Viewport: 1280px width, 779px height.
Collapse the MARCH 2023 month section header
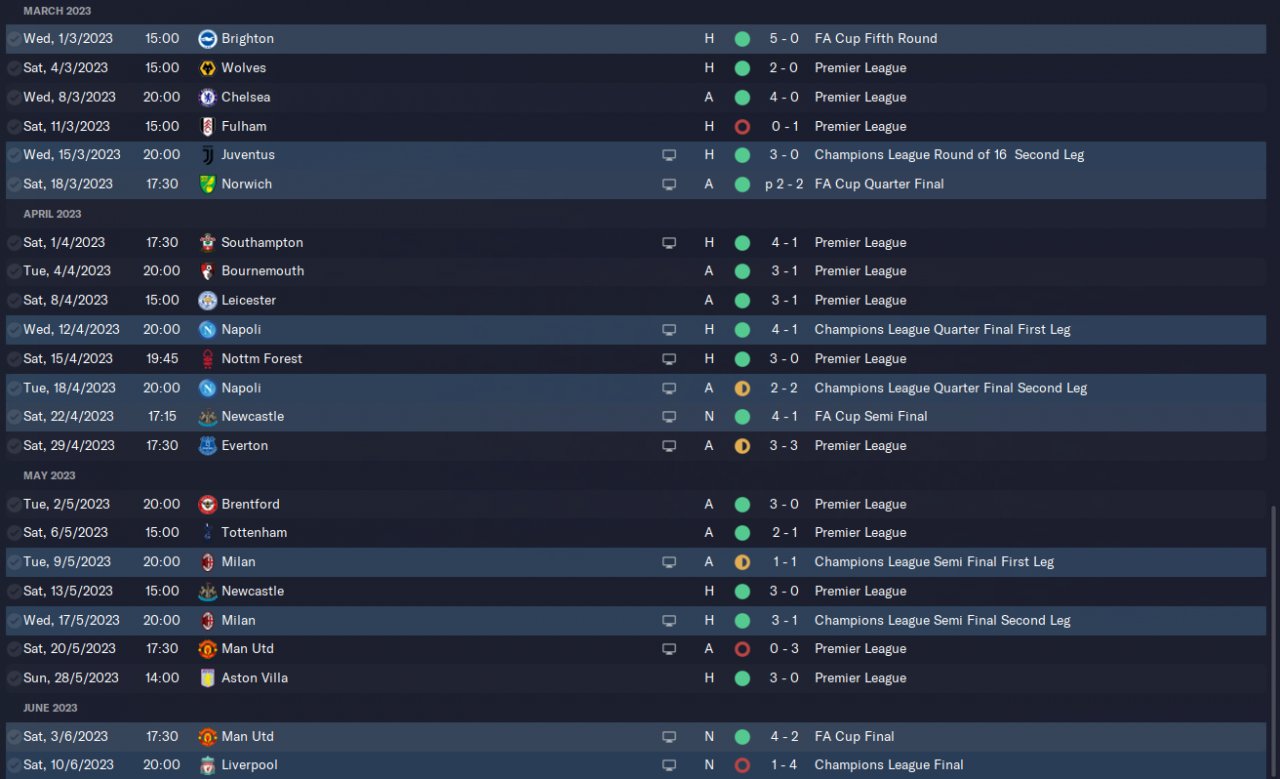pyautogui.click(x=57, y=11)
